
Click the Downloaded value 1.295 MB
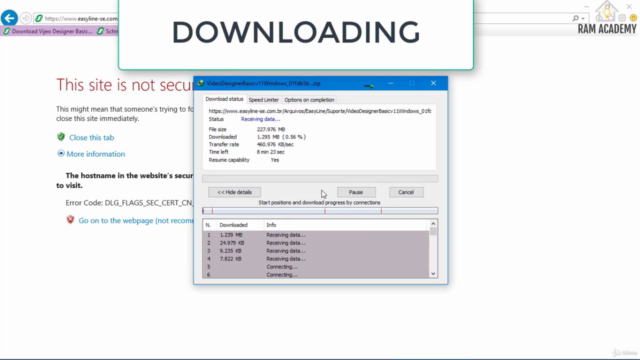coord(281,137)
